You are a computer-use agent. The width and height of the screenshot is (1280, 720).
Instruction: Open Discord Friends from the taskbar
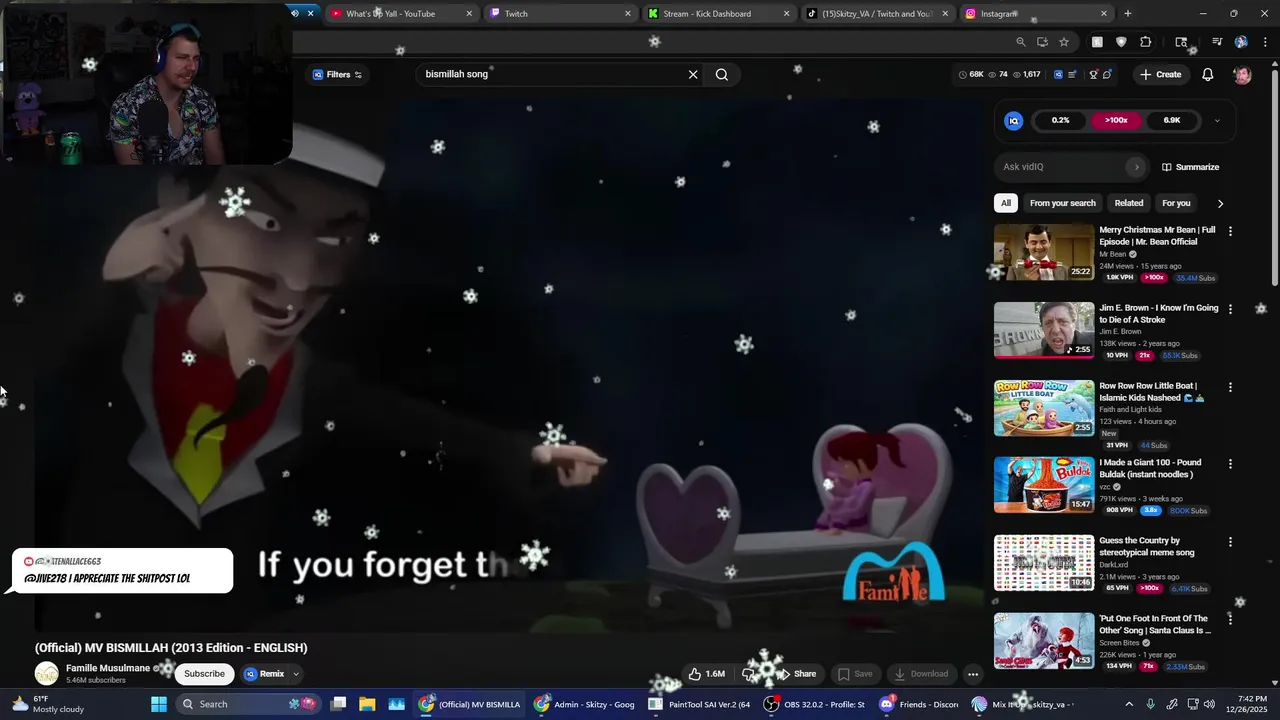coord(918,704)
